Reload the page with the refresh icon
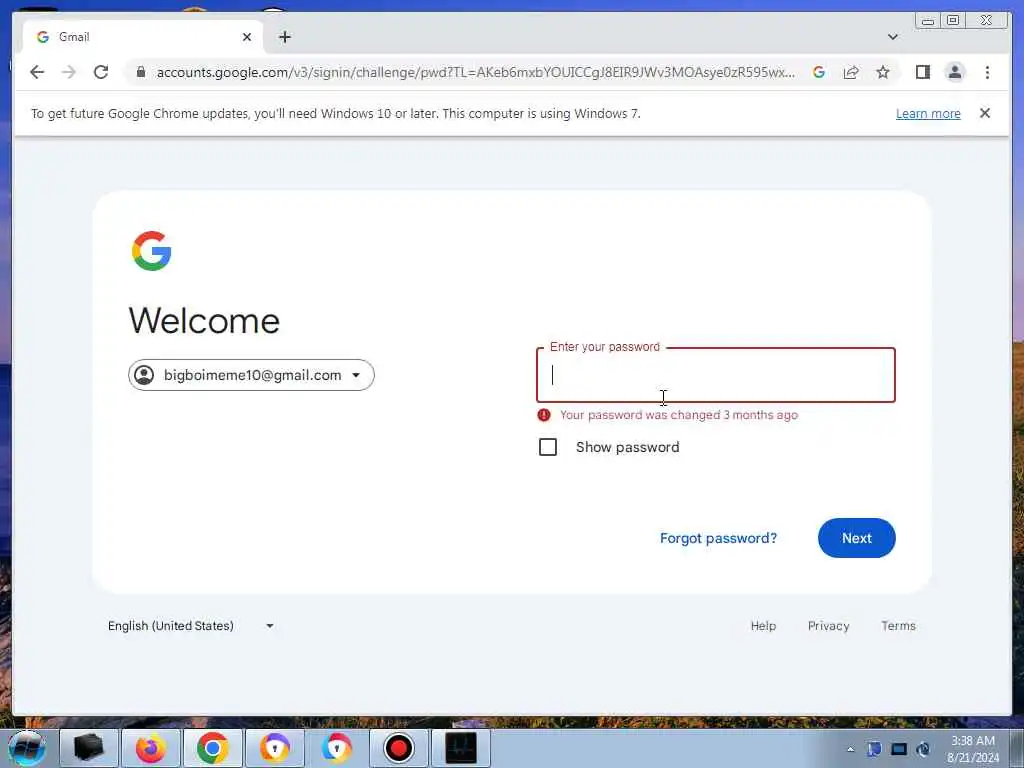This screenshot has width=1024, height=768. pyautogui.click(x=101, y=72)
